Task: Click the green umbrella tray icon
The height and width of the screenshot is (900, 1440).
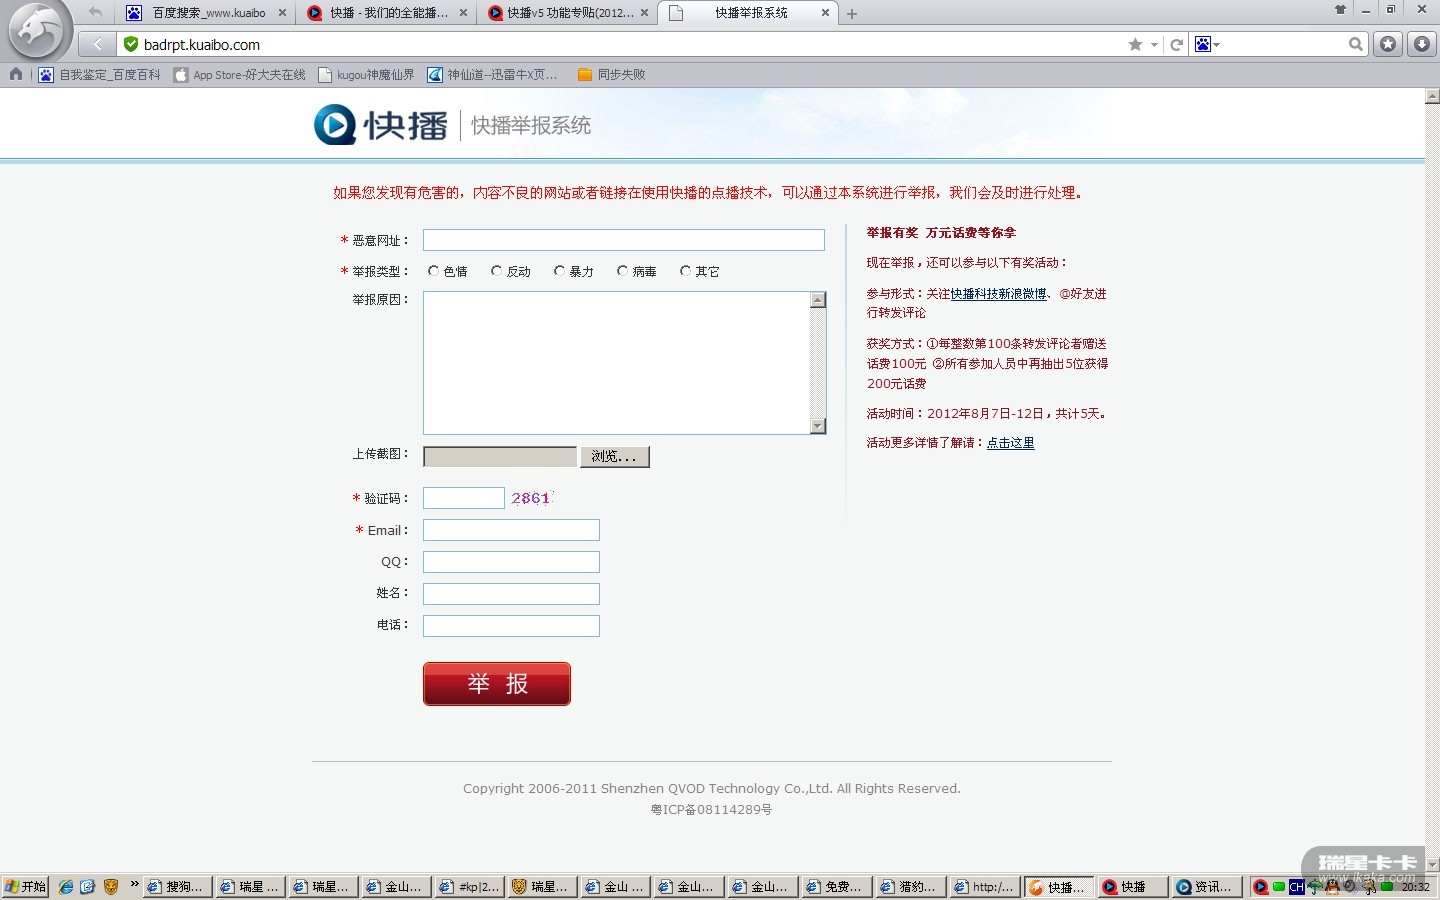Action: tap(1315, 887)
